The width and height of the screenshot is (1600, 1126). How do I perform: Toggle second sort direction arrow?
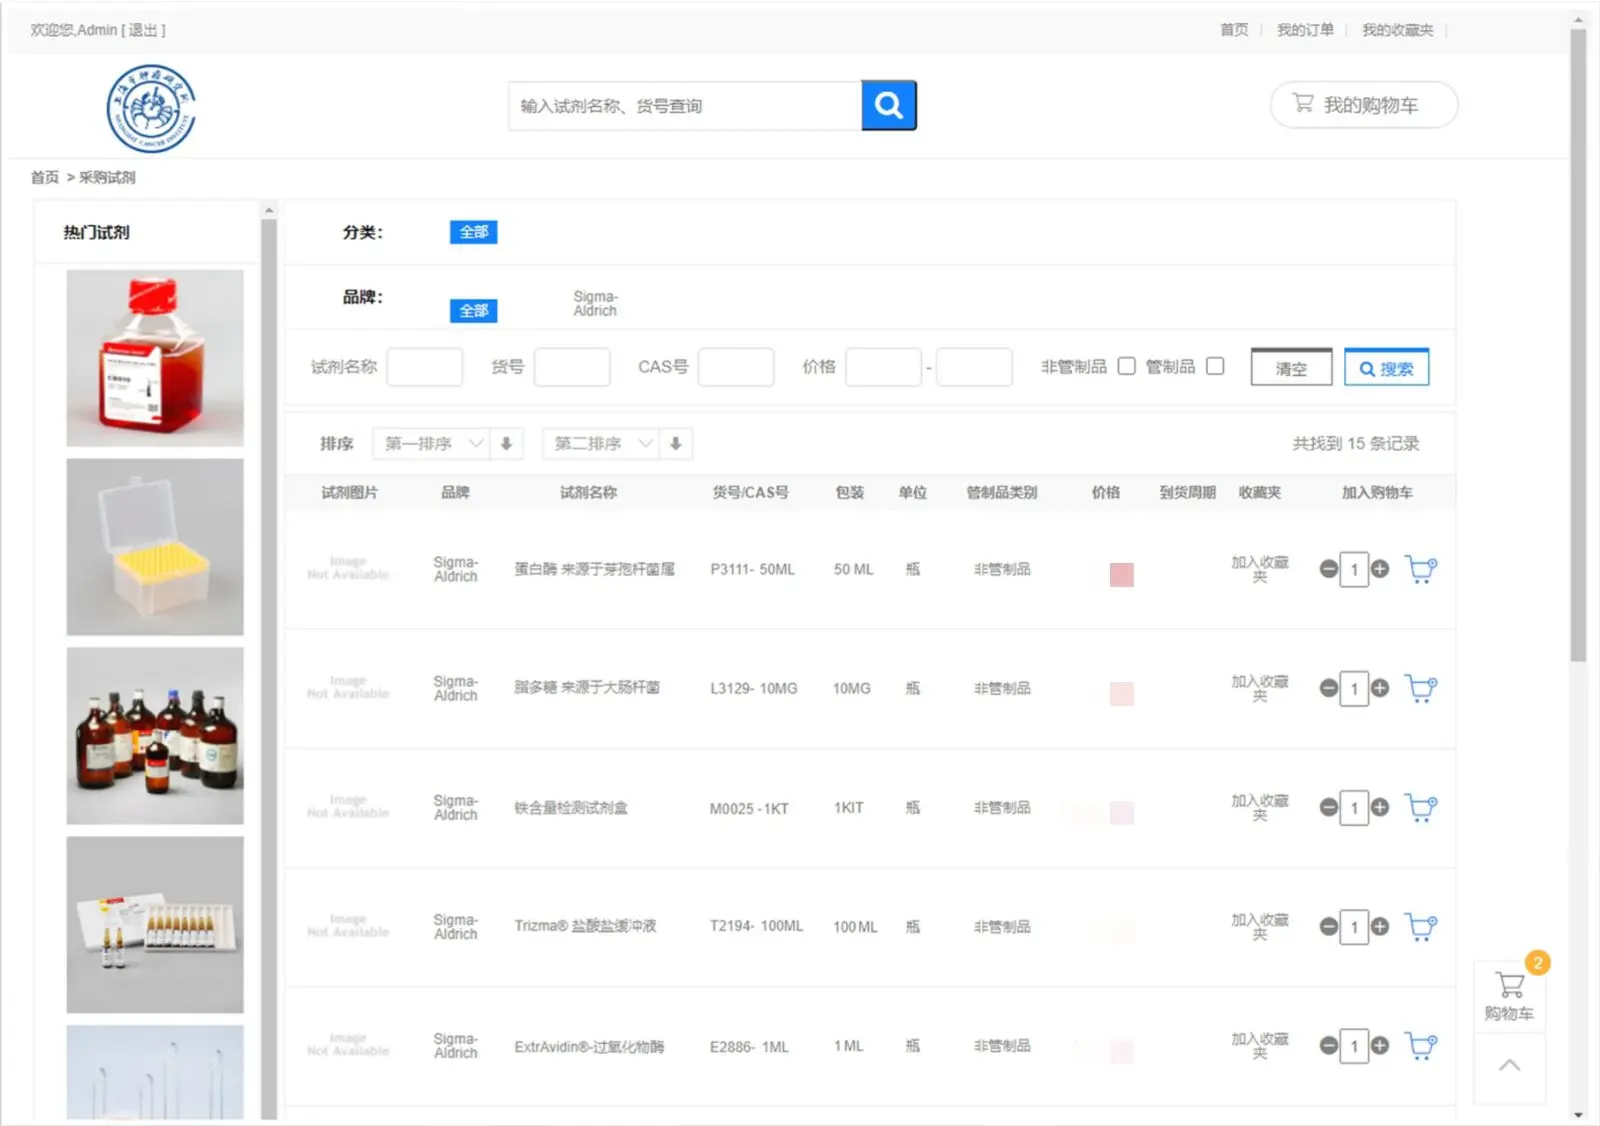point(676,443)
